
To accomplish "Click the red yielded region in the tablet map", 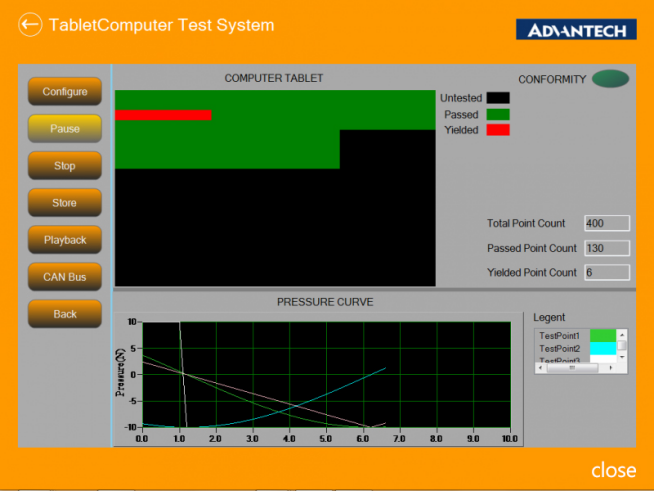I will (x=163, y=115).
